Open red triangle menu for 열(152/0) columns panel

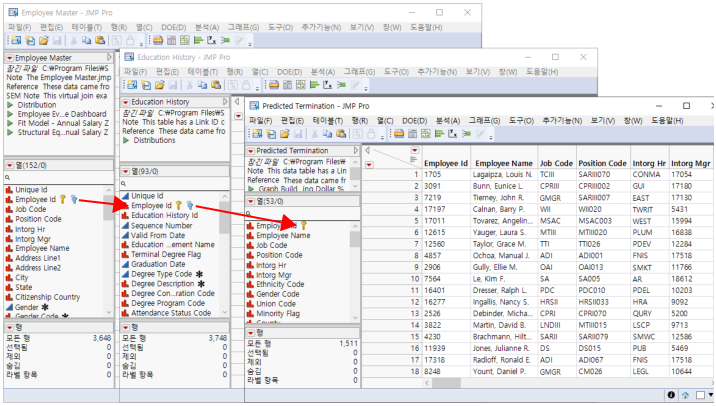(x=10, y=165)
